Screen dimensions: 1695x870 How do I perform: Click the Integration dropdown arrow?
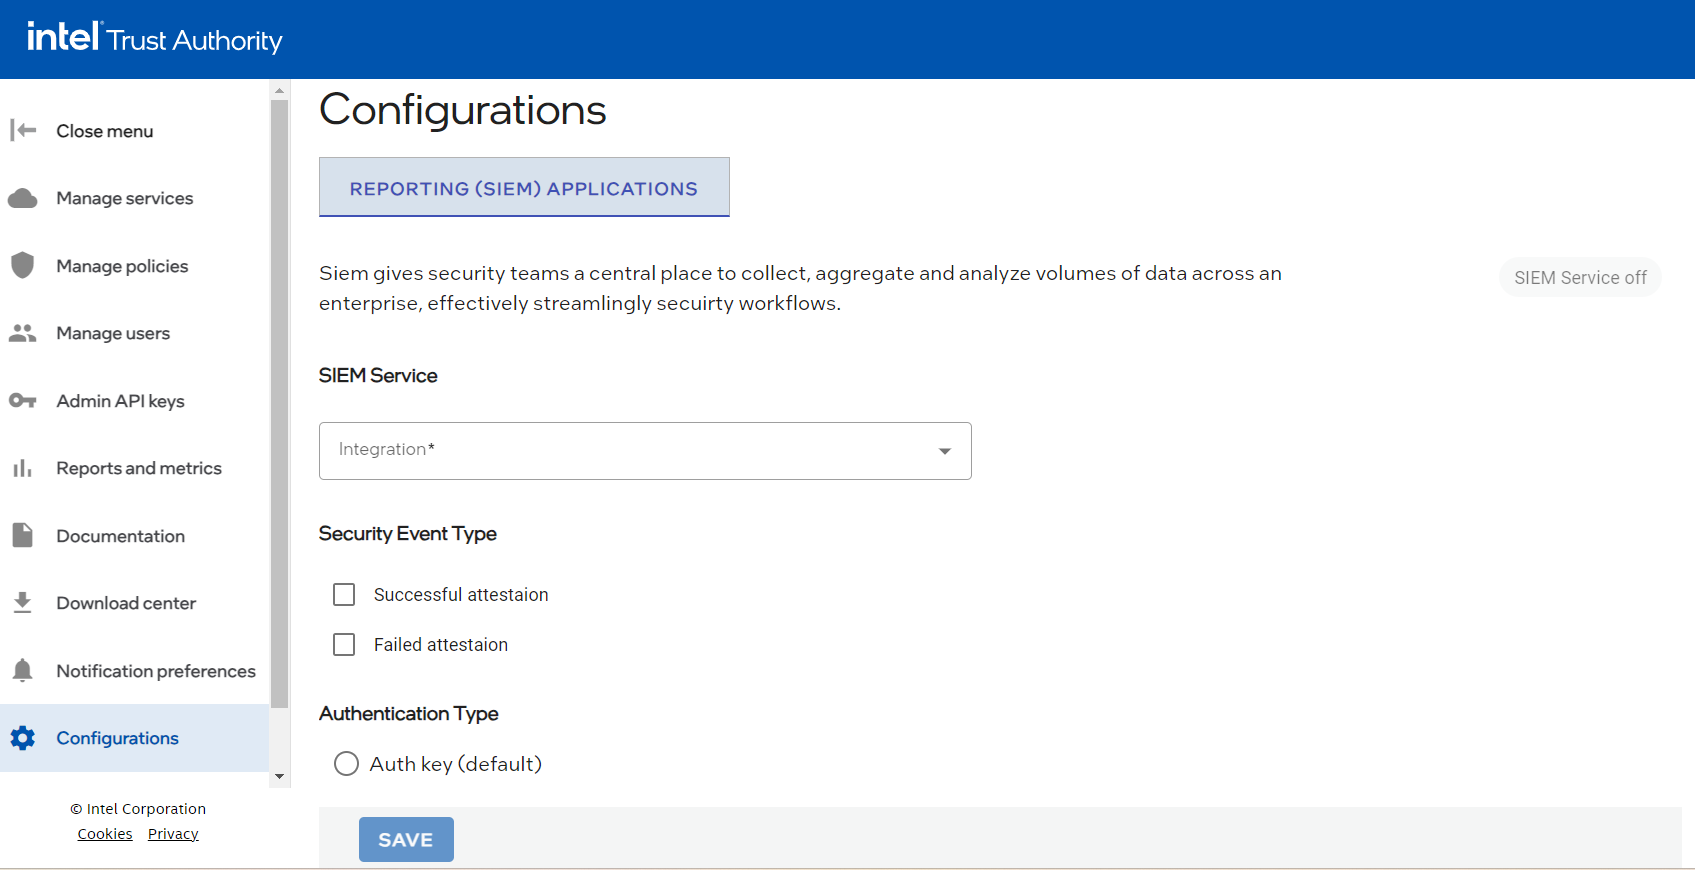[945, 451]
